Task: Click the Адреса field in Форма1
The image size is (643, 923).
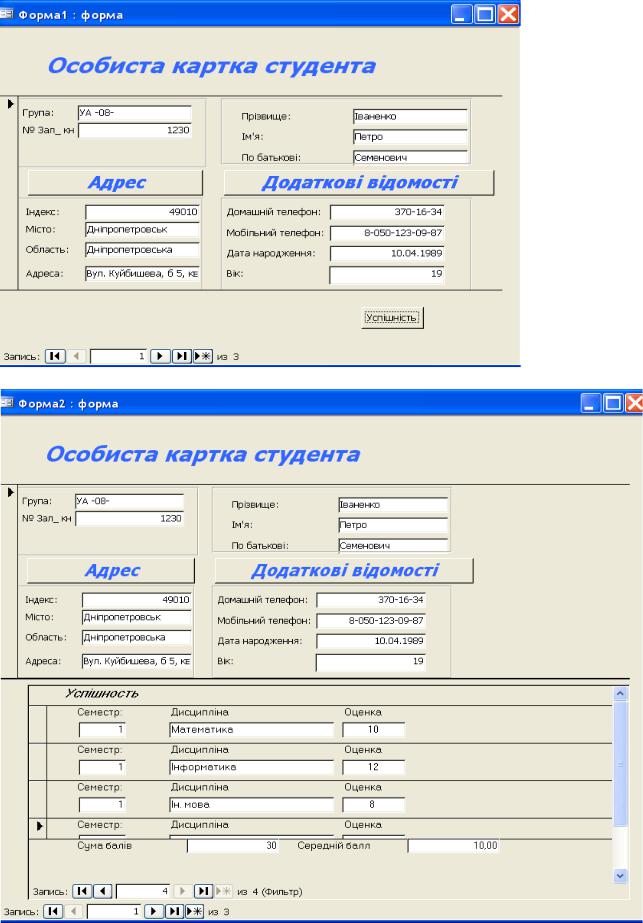Action: [x=142, y=274]
